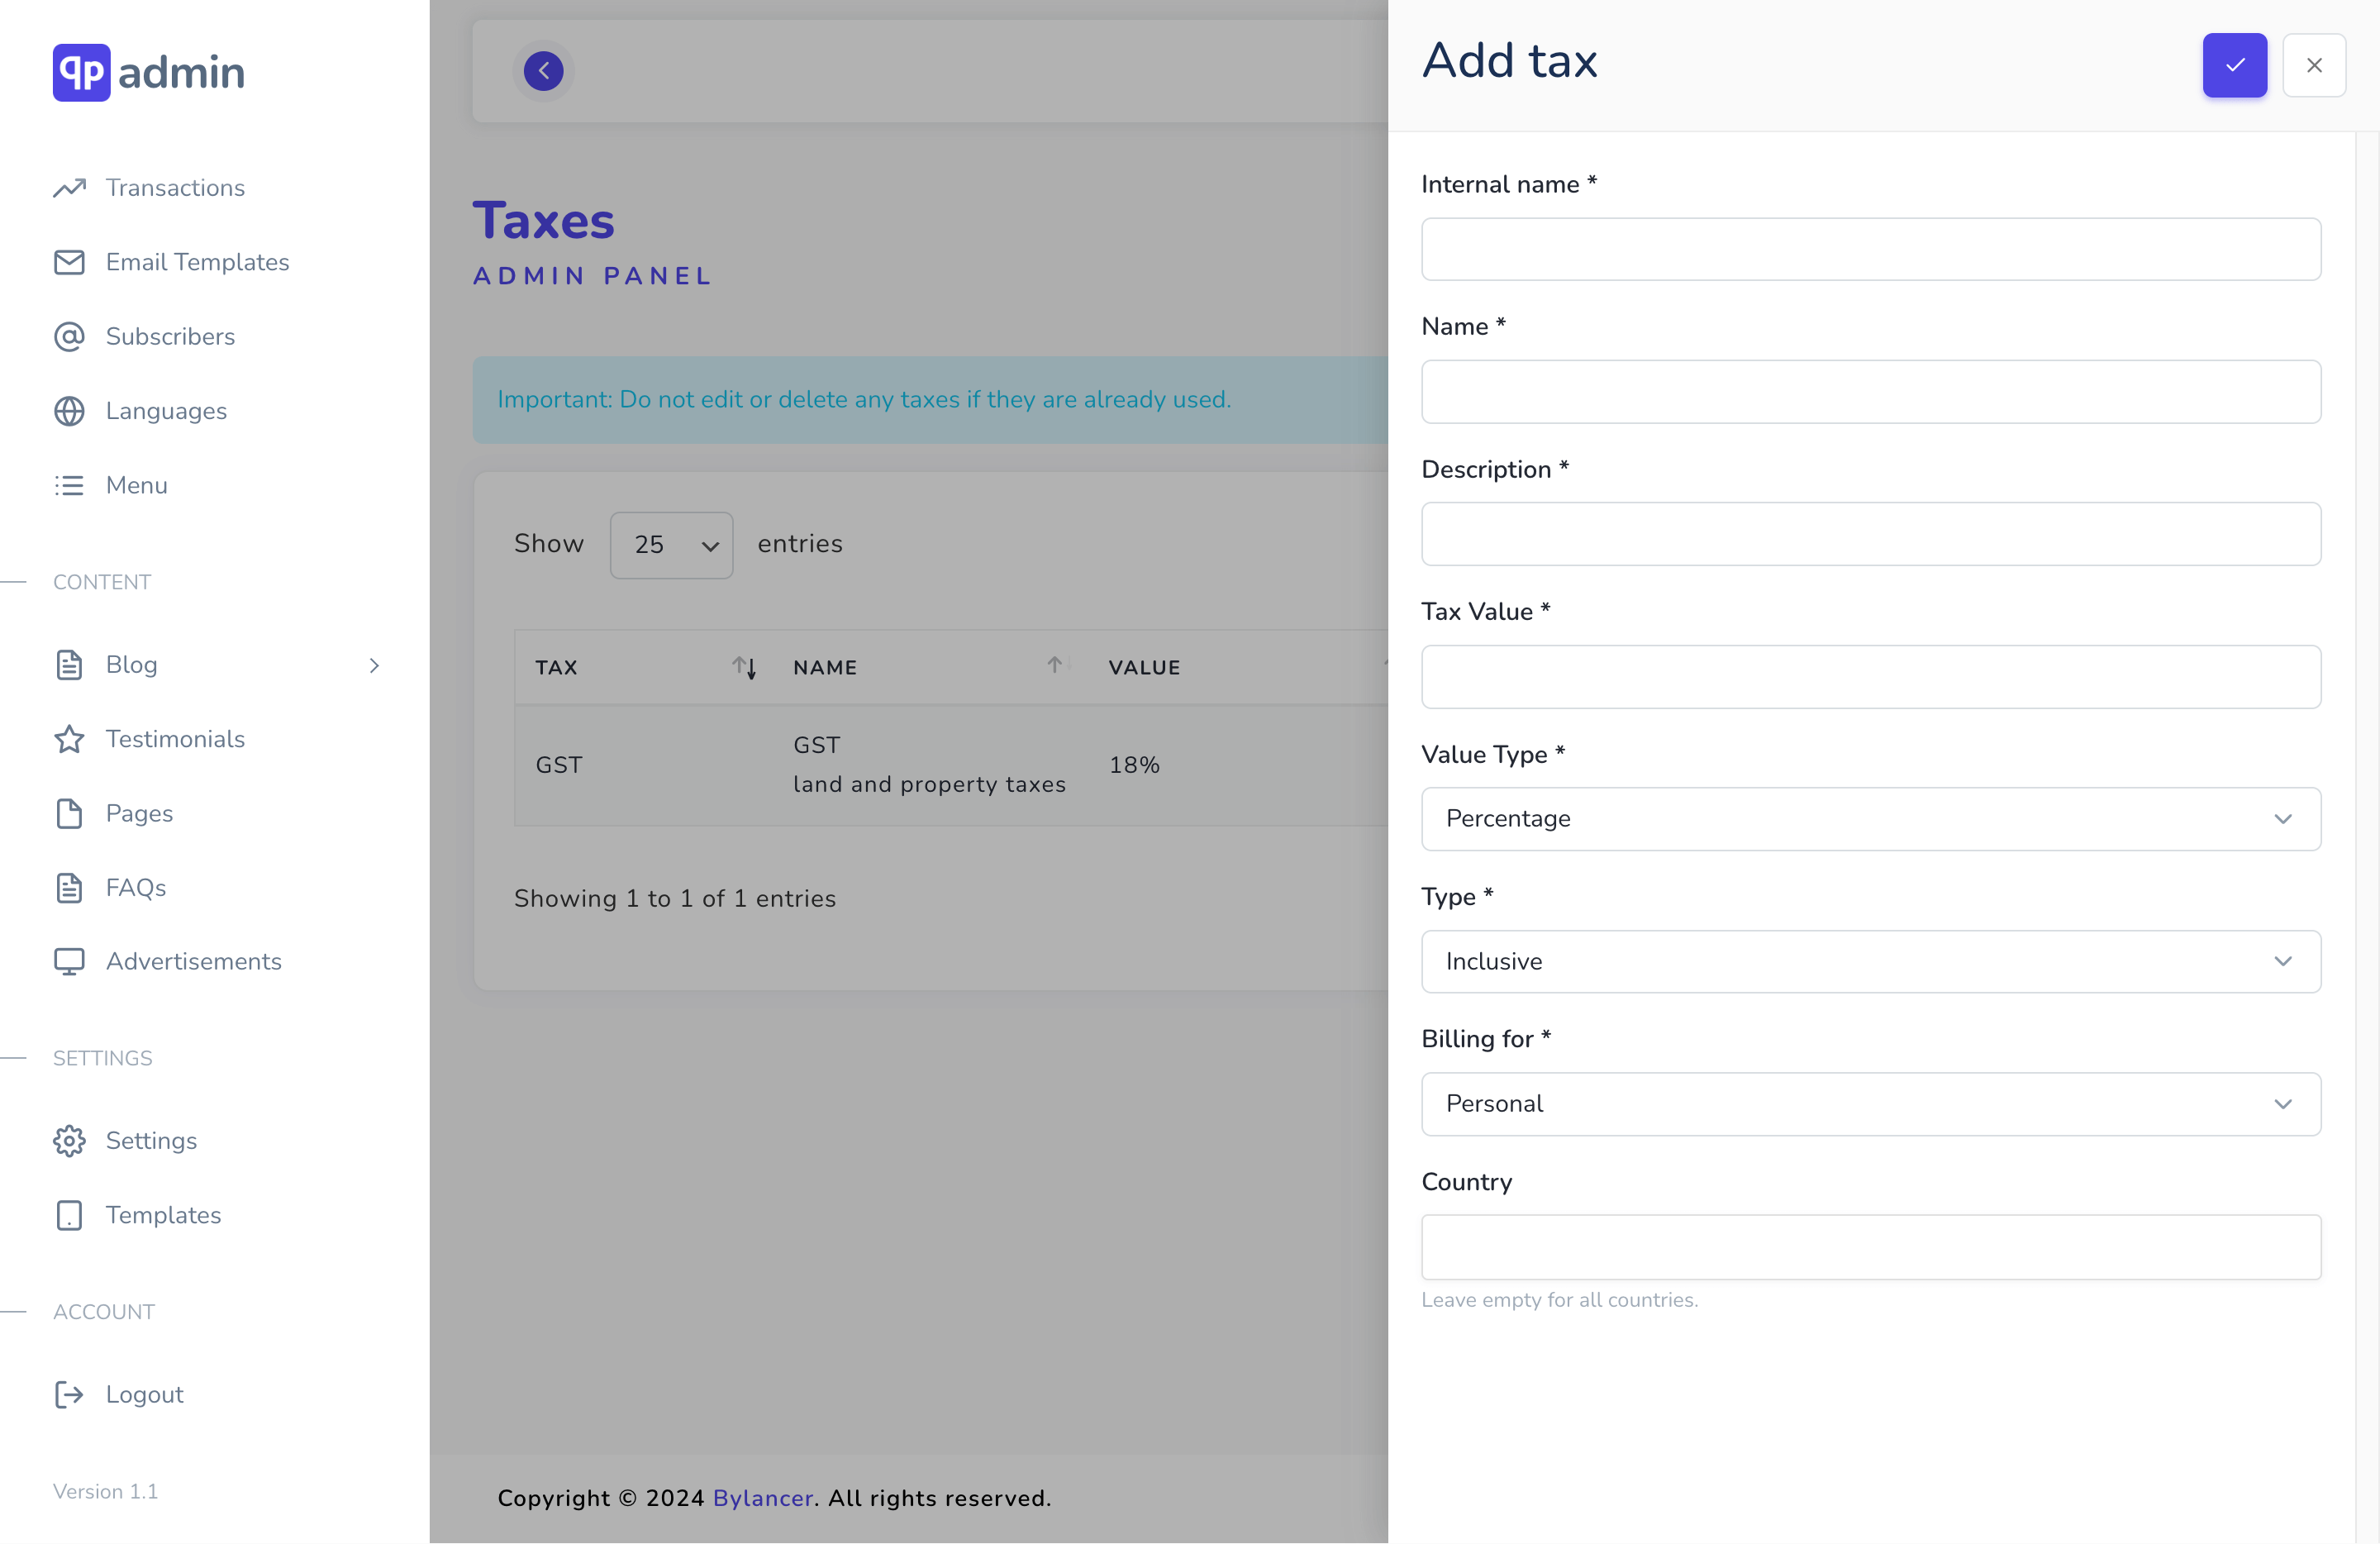Image resolution: width=2380 pixels, height=1544 pixels.
Task: Open Email Templates envelope icon
Action: coord(69,262)
